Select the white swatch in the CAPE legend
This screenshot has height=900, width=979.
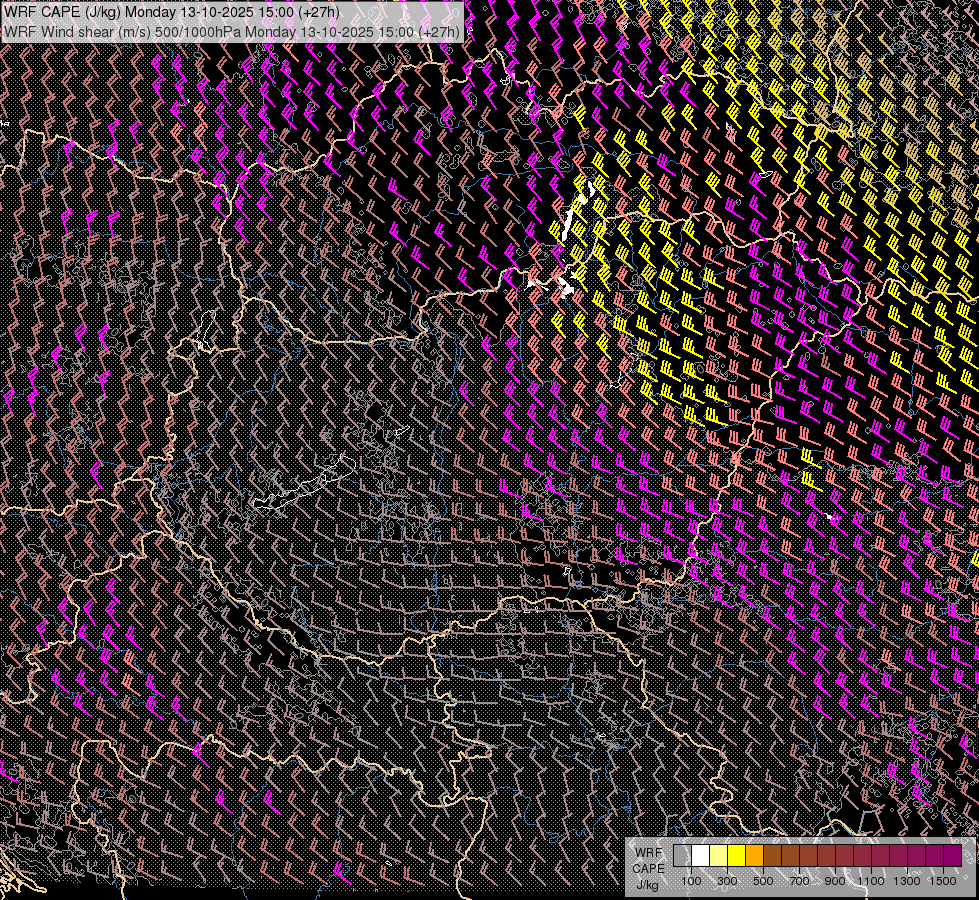tap(700, 856)
